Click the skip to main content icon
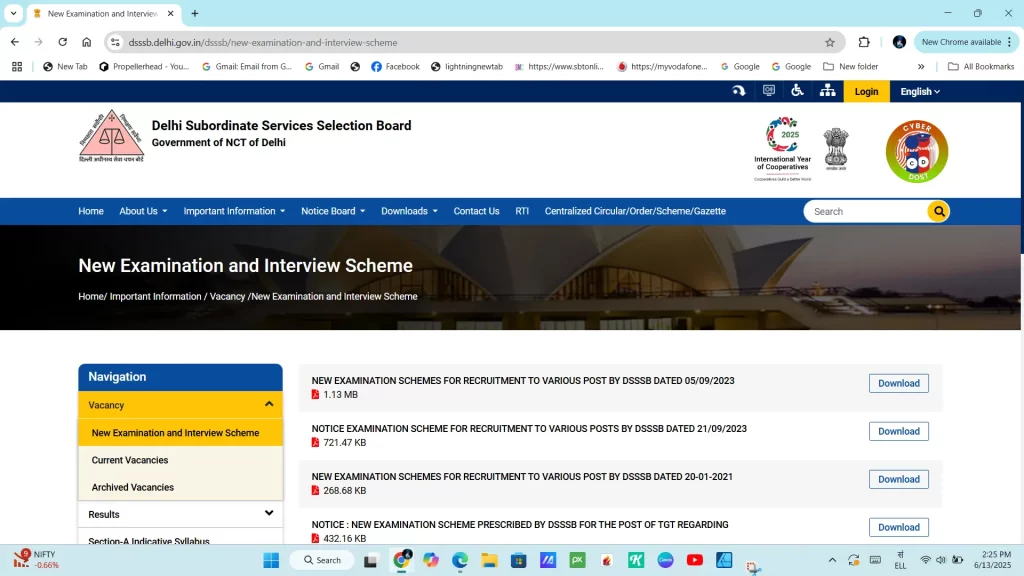 coord(738,91)
